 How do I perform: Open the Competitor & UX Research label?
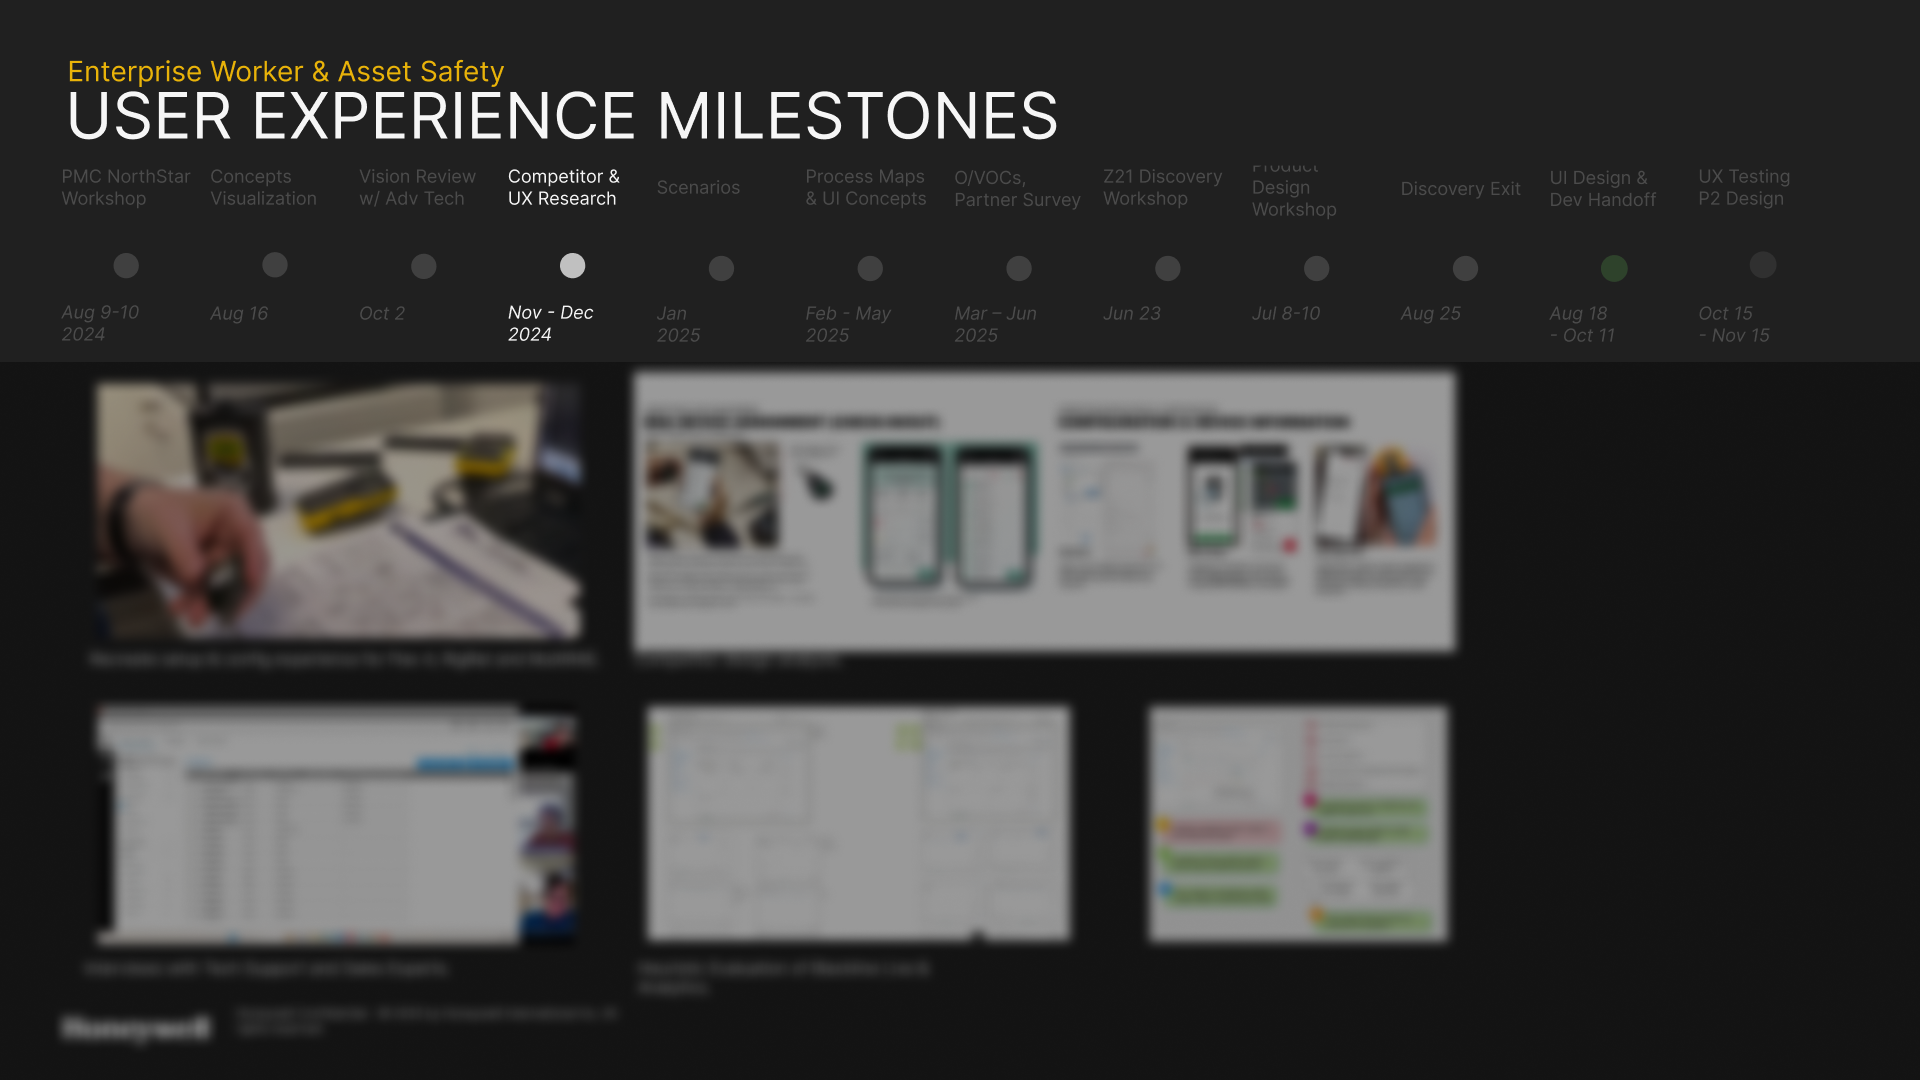click(x=563, y=188)
